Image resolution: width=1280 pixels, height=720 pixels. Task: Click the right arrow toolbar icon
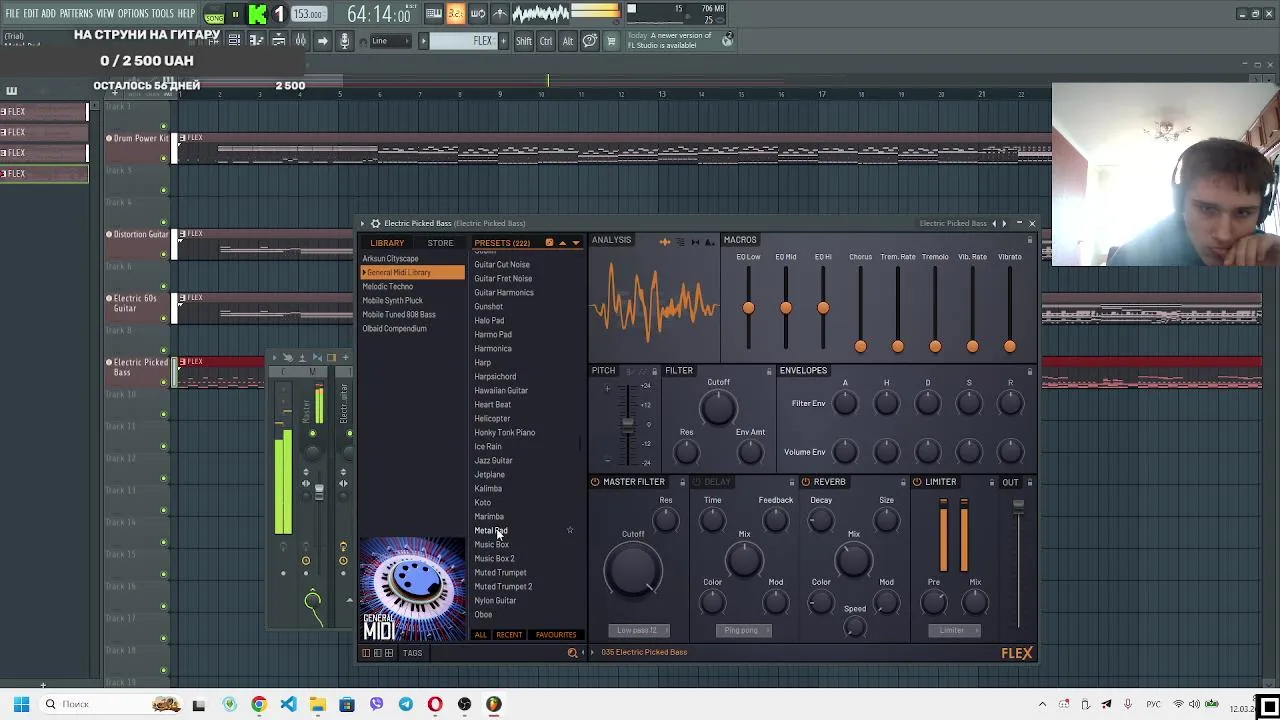point(322,41)
